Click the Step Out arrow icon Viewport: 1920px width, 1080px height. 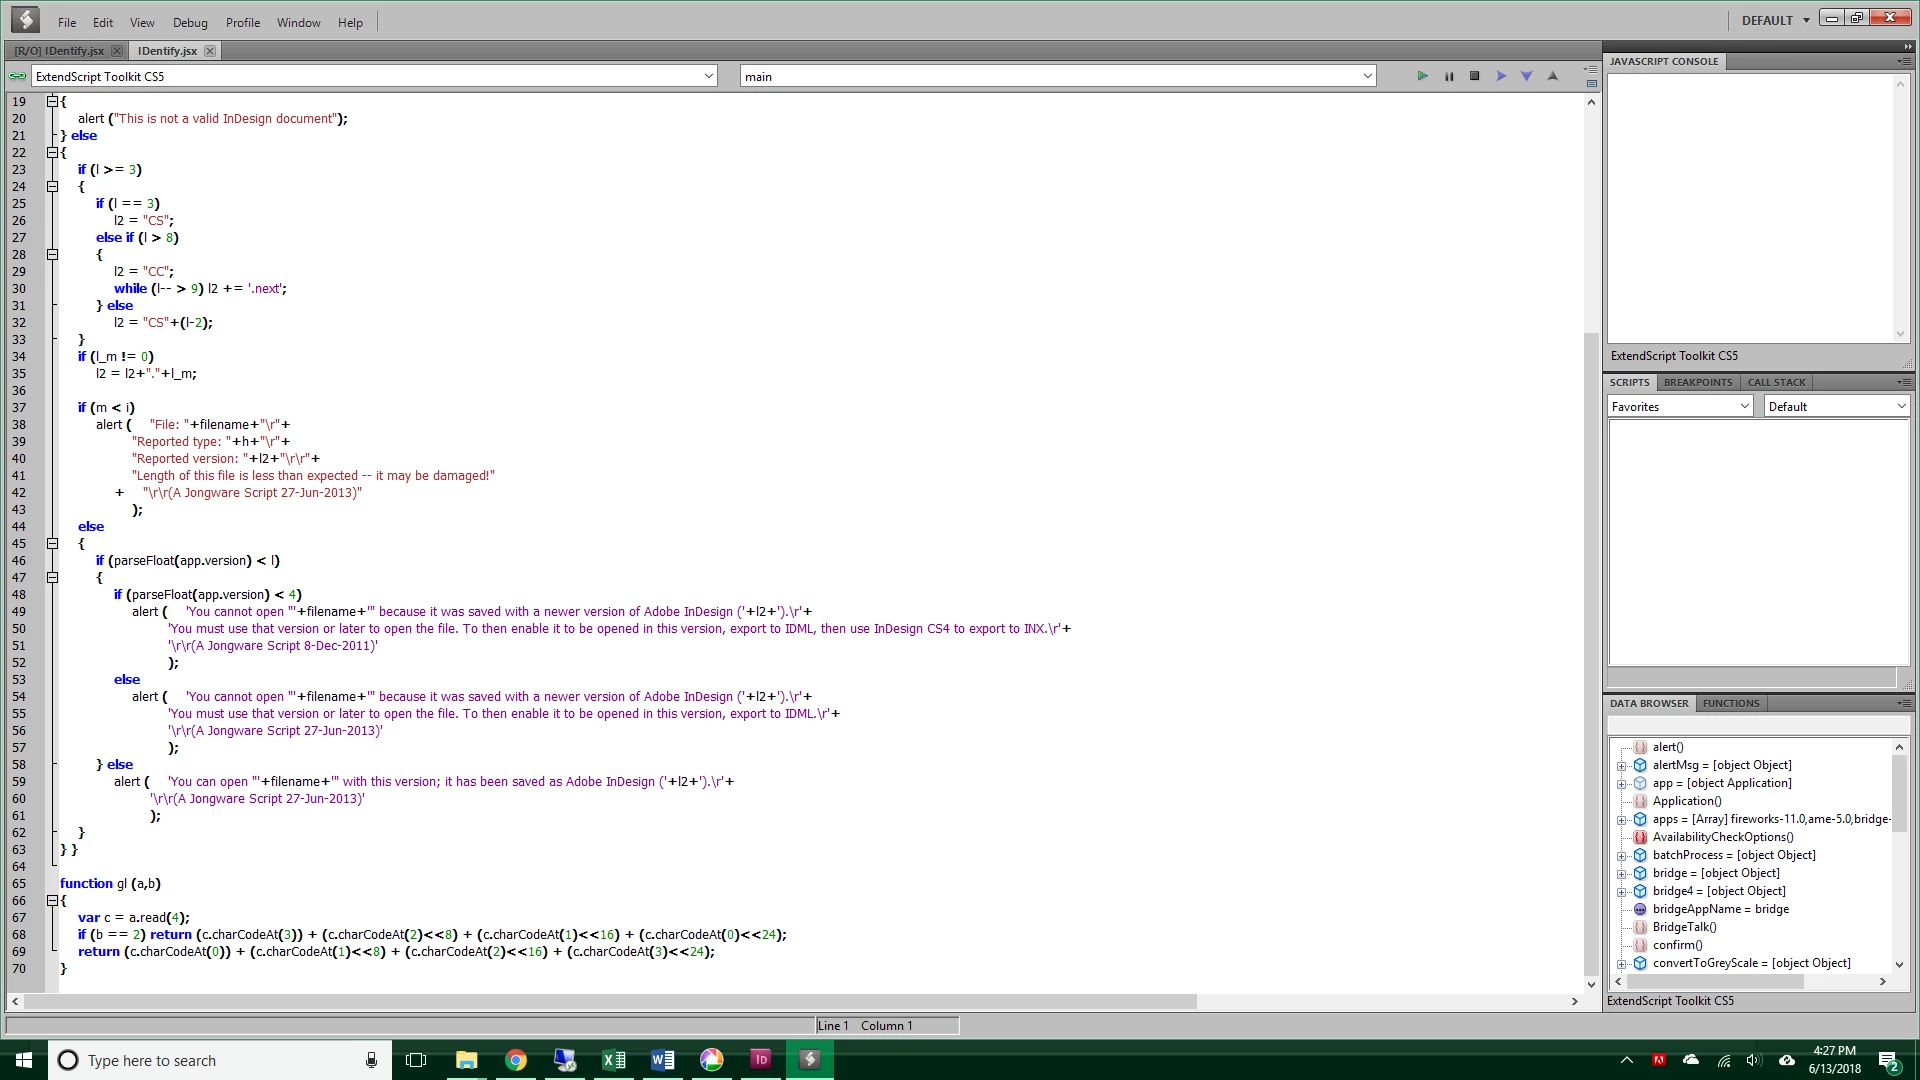point(1553,76)
